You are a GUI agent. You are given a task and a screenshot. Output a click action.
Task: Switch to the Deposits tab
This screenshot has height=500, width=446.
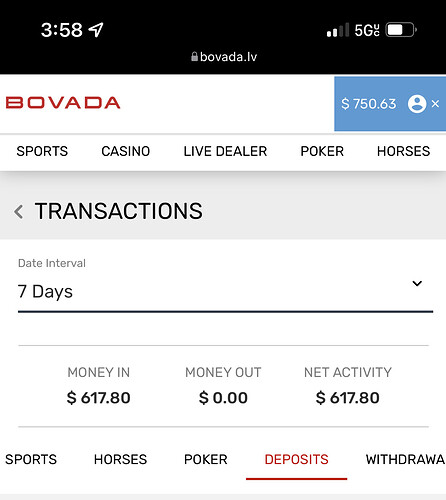296,460
